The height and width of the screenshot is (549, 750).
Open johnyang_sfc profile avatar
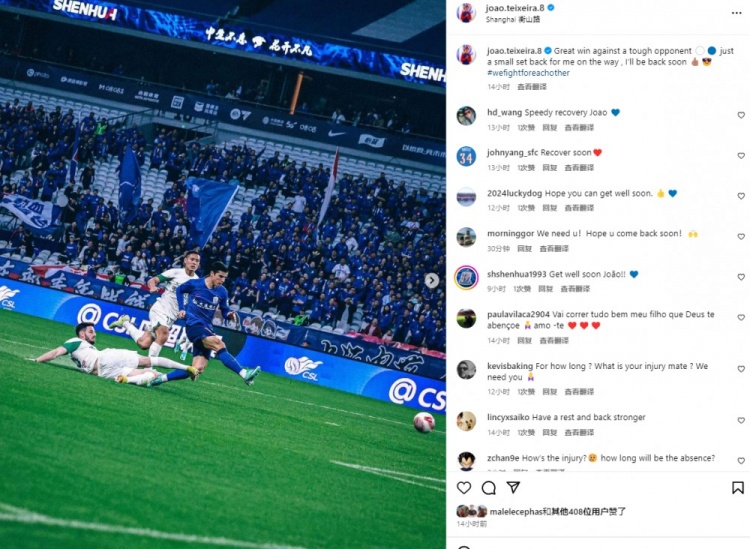(466, 156)
